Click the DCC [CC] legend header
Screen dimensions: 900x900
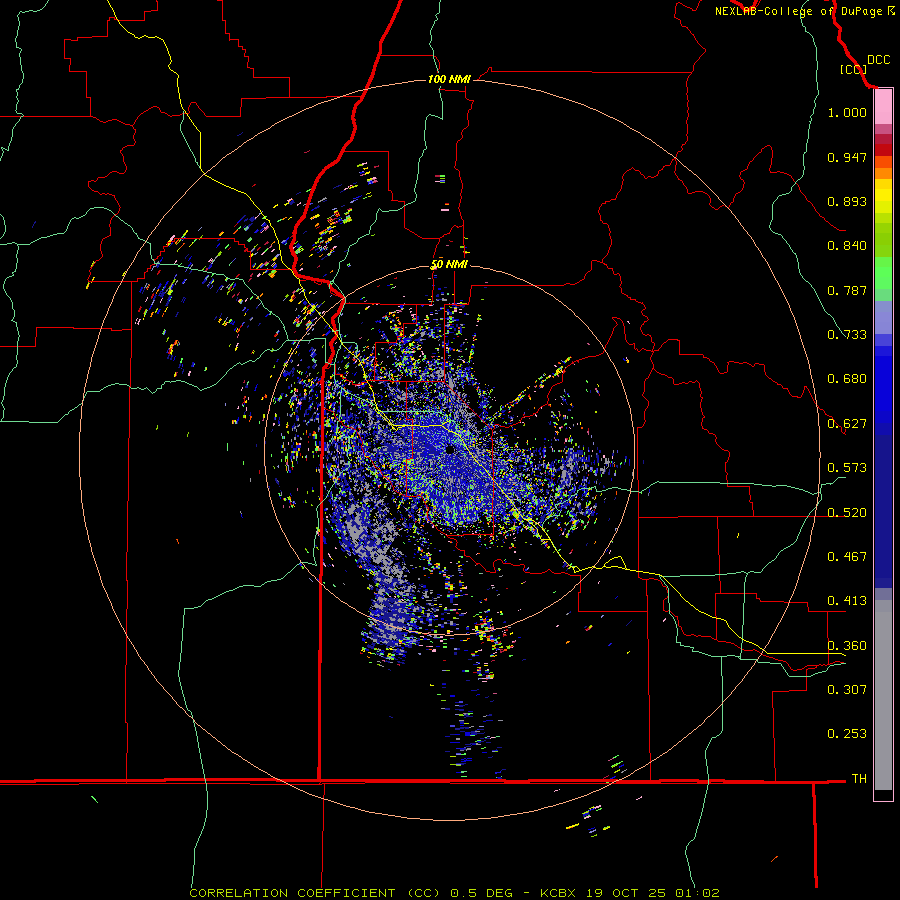pyautogui.click(x=864, y=64)
